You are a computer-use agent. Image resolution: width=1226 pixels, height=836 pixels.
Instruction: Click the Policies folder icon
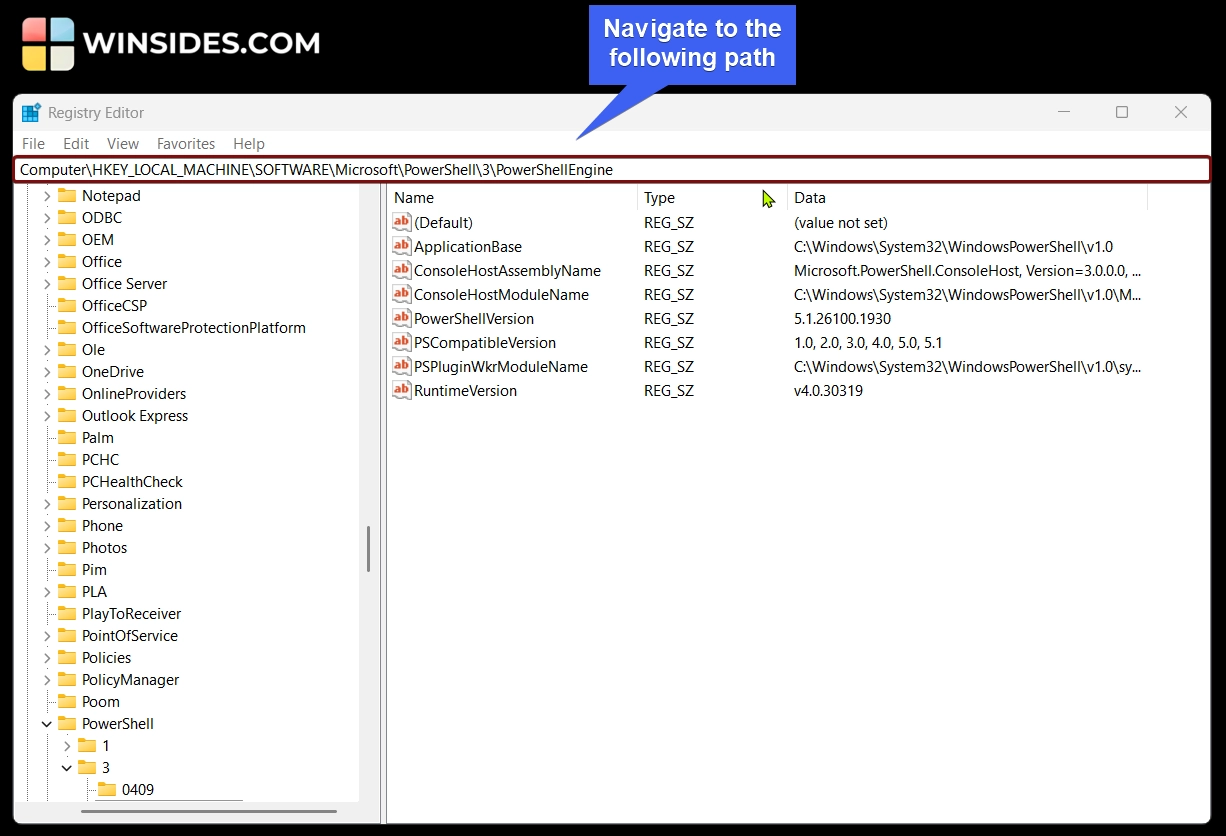click(67, 657)
